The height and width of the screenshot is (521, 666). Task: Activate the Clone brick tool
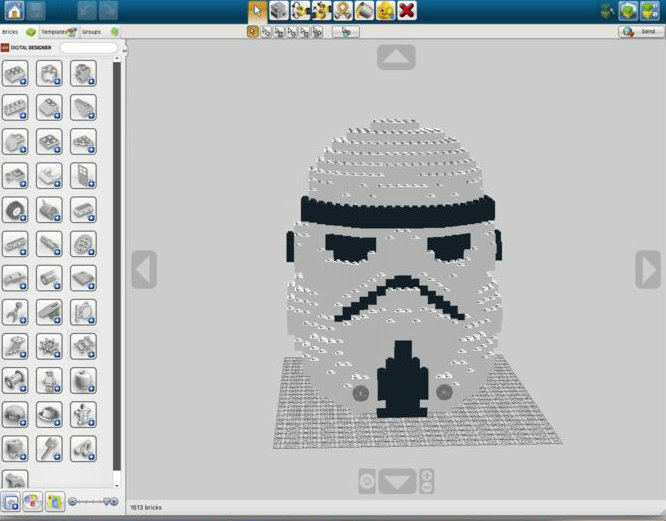[x=279, y=11]
